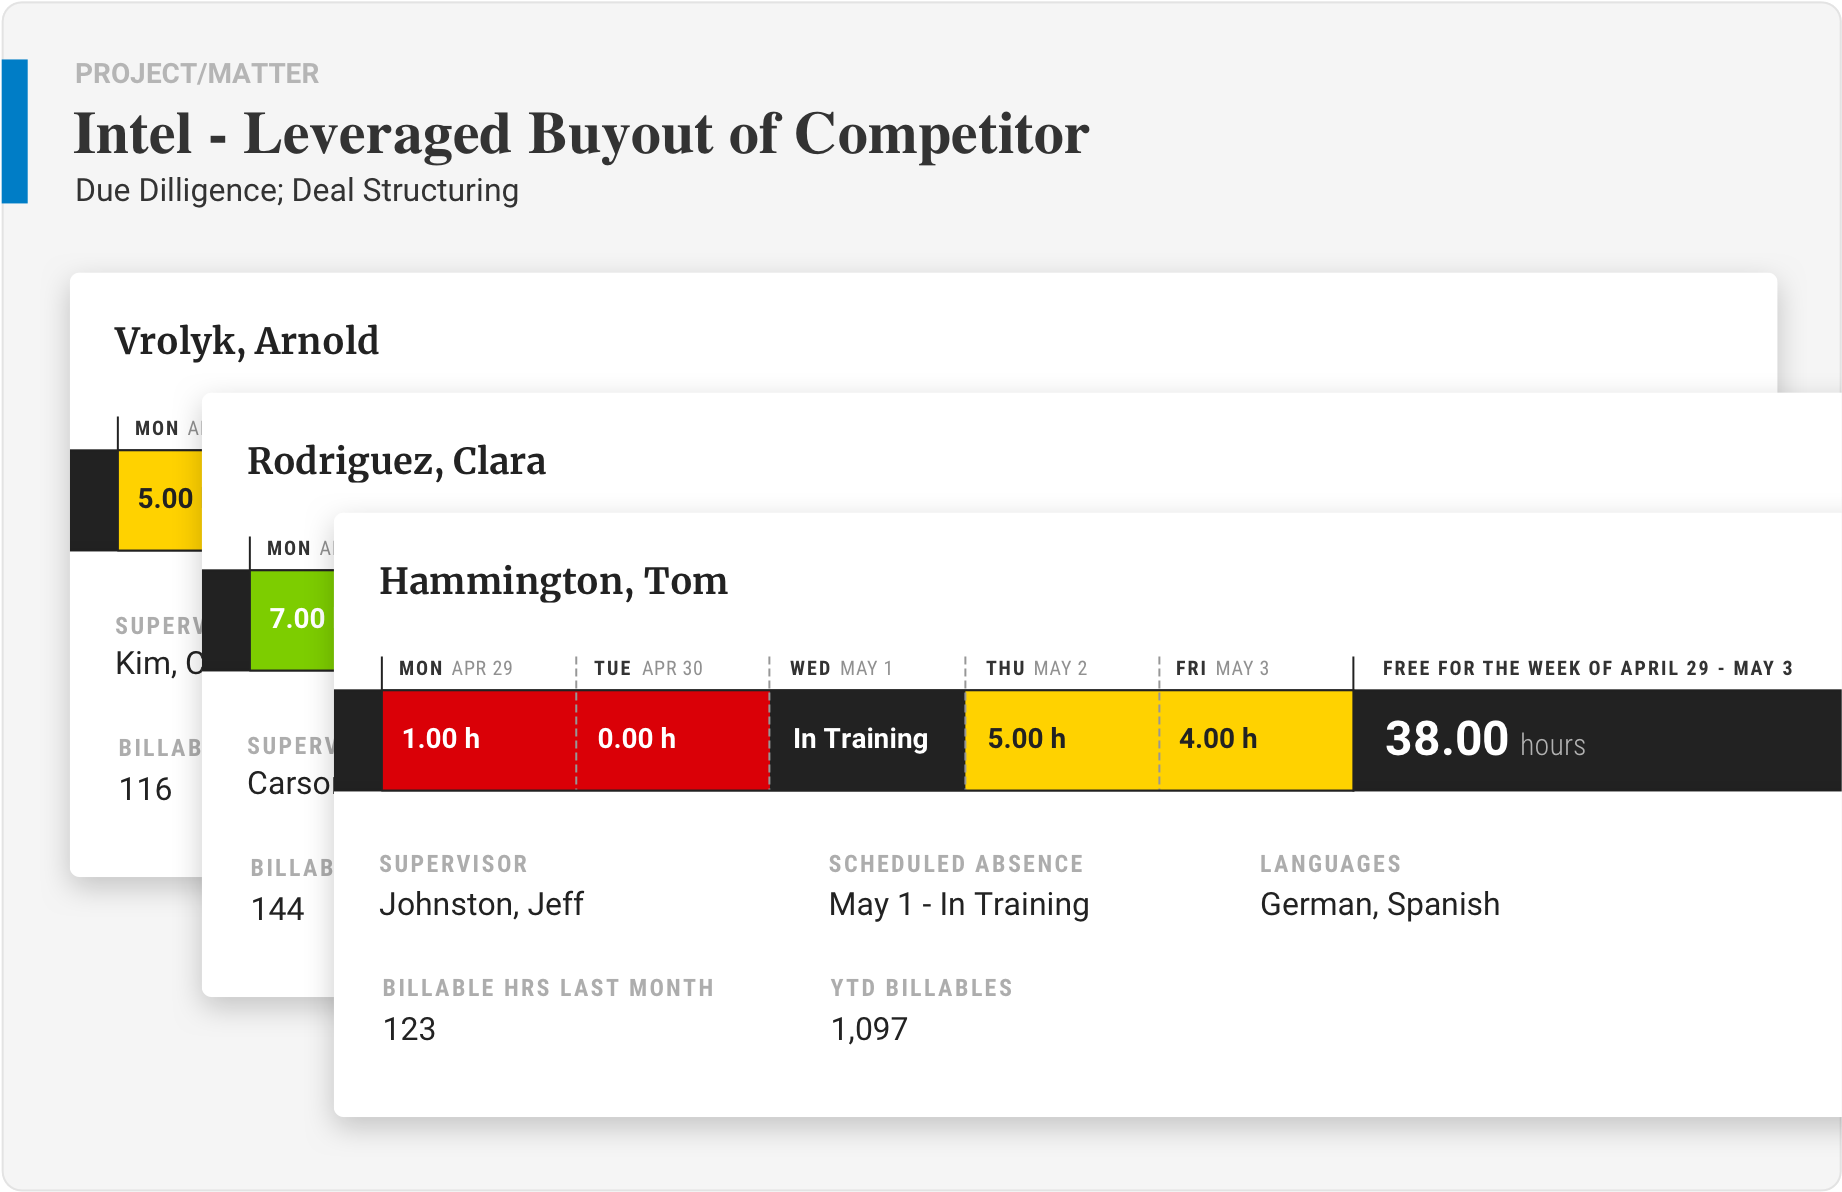Click billable hours last month value 123

click(x=410, y=1029)
